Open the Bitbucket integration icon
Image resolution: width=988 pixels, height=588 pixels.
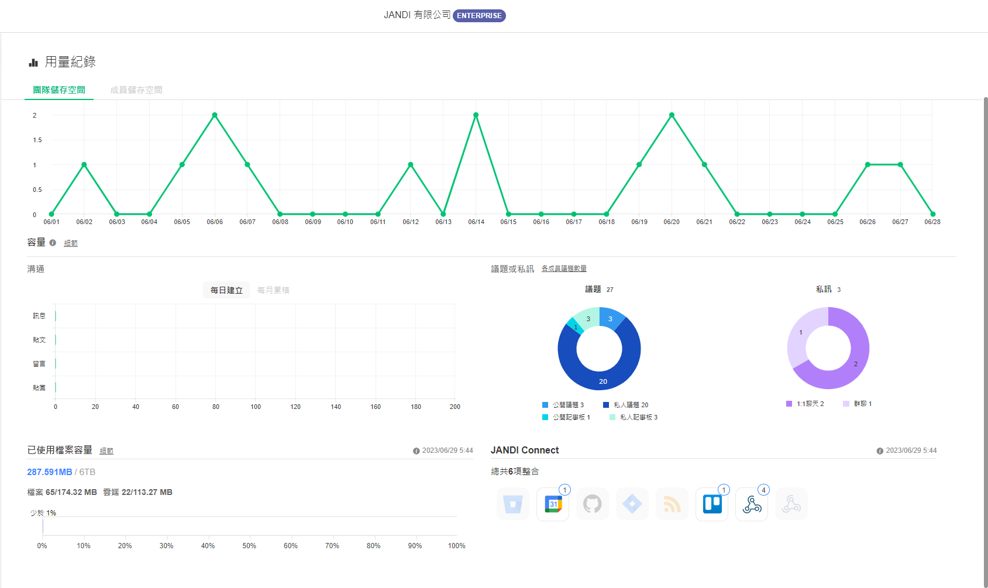click(513, 505)
